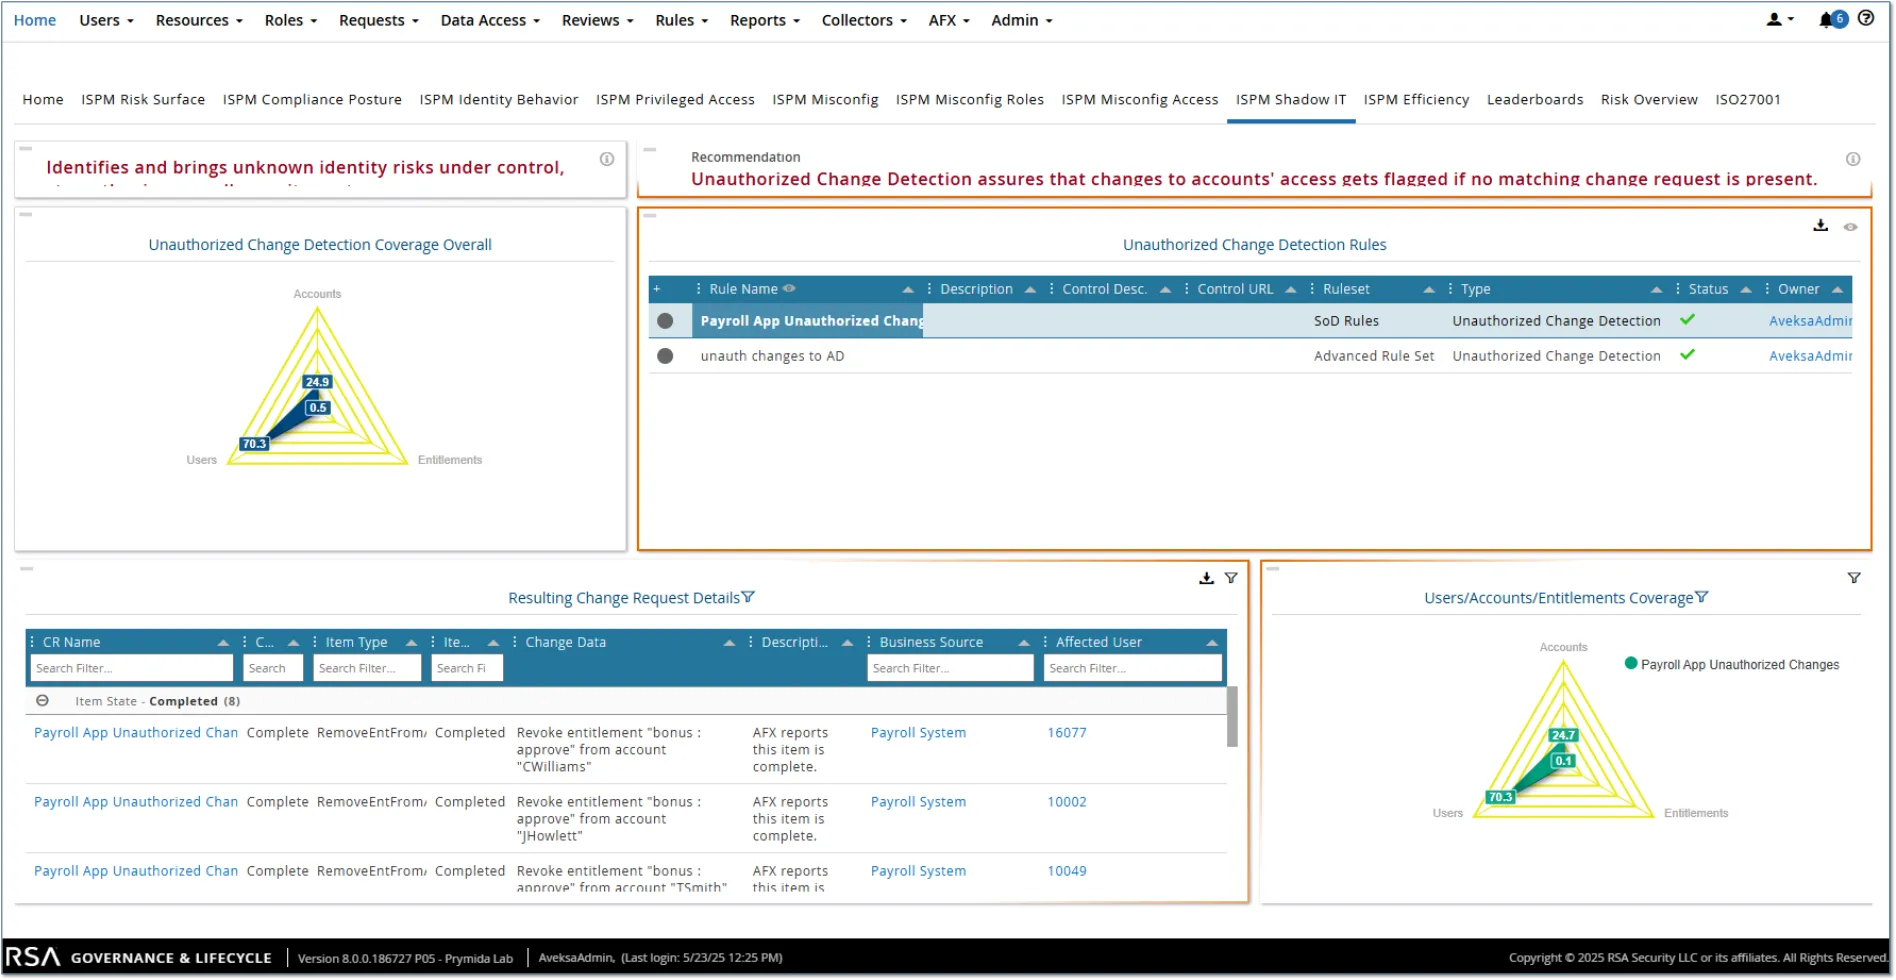Collapse the Item State Completed group
Screen dimensions: 1896x980
42,702
